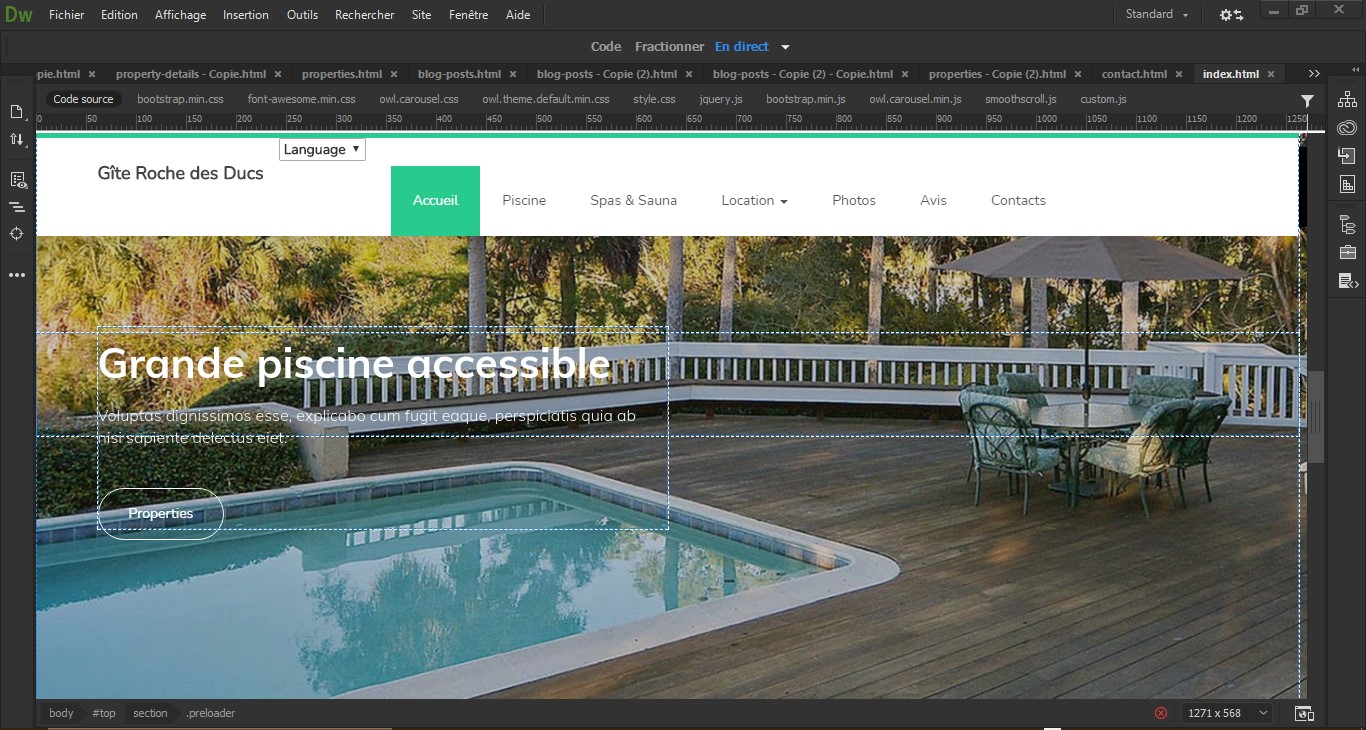Click the Properties button on hero banner

[x=161, y=514]
